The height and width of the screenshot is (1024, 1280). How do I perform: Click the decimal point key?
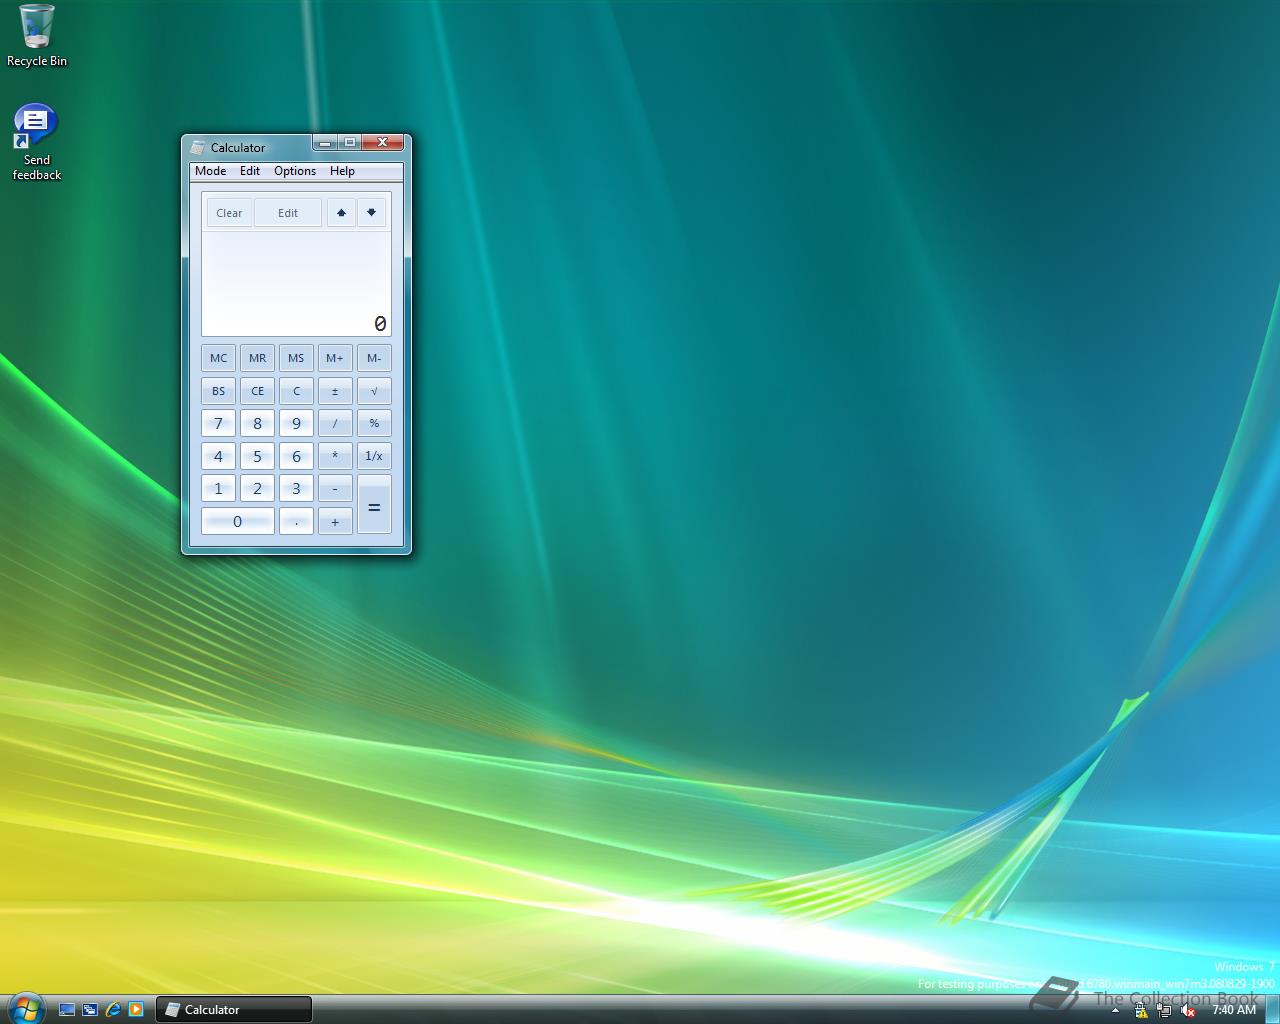pos(296,521)
